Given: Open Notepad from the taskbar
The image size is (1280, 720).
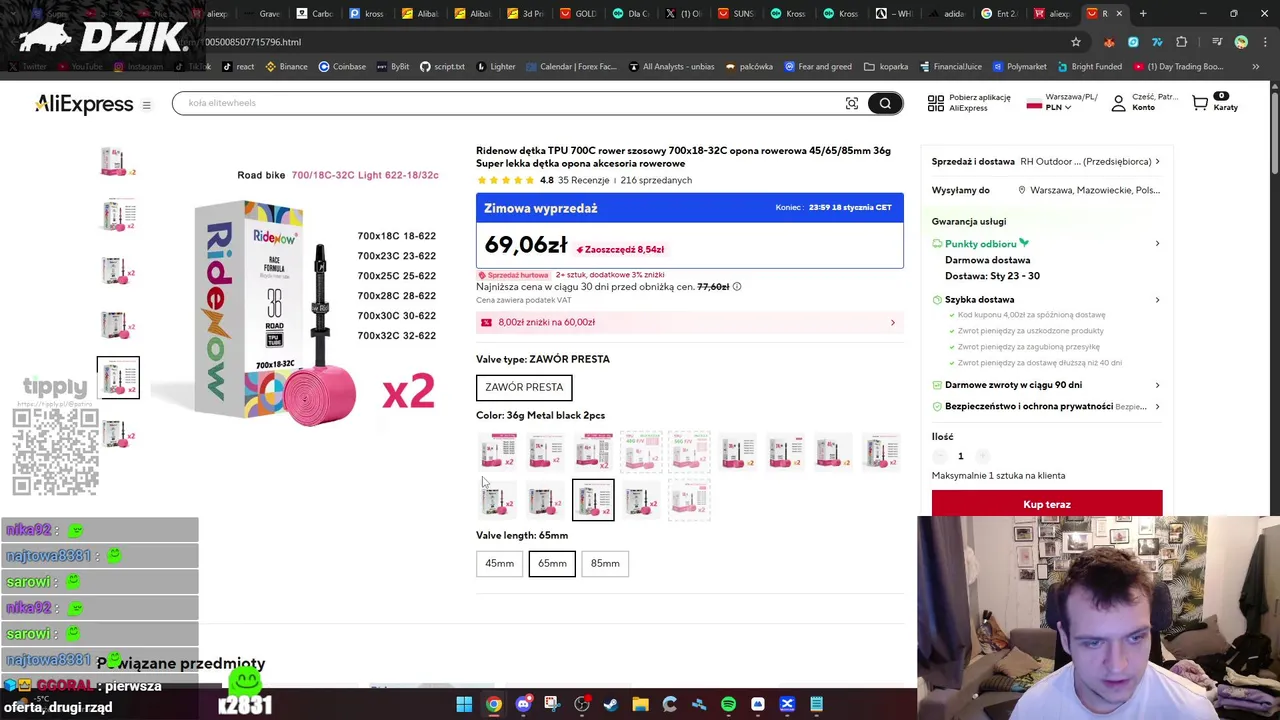Looking at the screenshot, I should click(x=816, y=704).
